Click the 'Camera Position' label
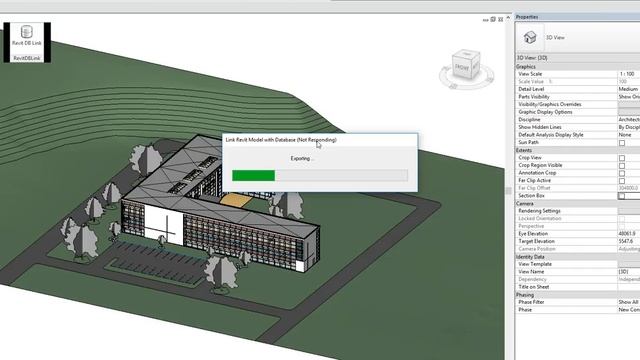This screenshot has height=360, width=640. (x=537, y=249)
